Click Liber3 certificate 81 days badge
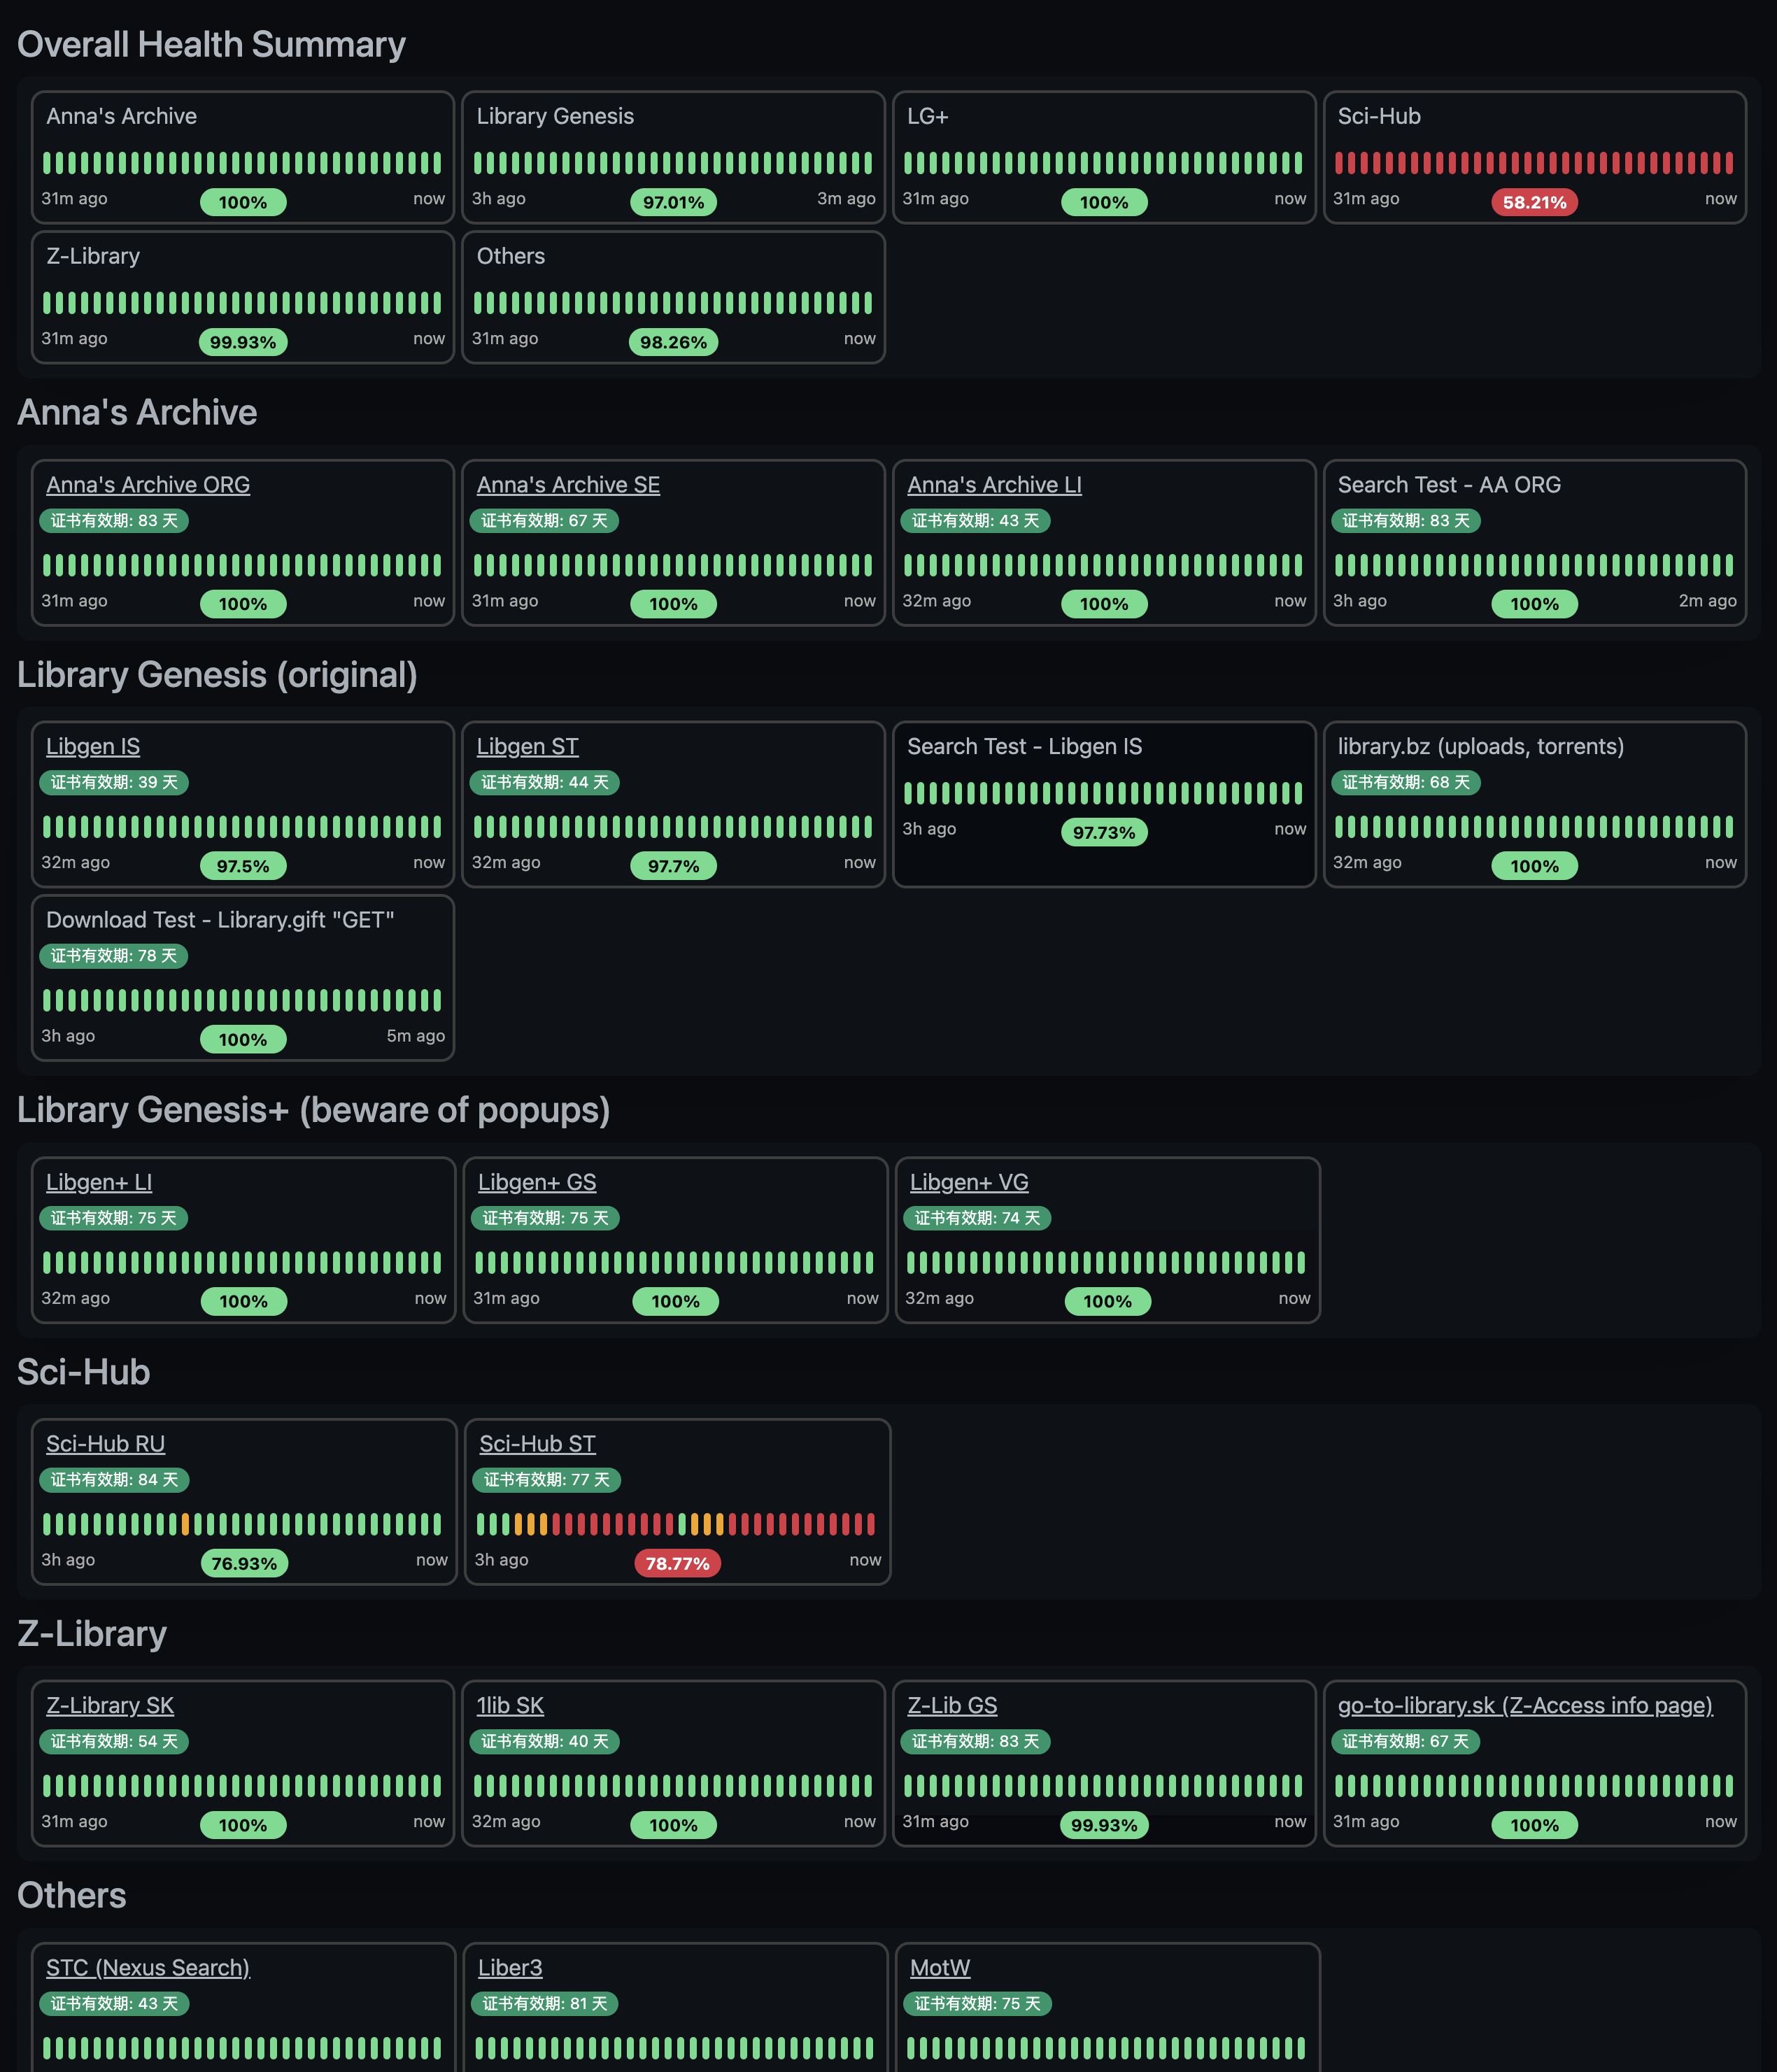This screenshot has width=1777, height=2072. [545, 2004]
